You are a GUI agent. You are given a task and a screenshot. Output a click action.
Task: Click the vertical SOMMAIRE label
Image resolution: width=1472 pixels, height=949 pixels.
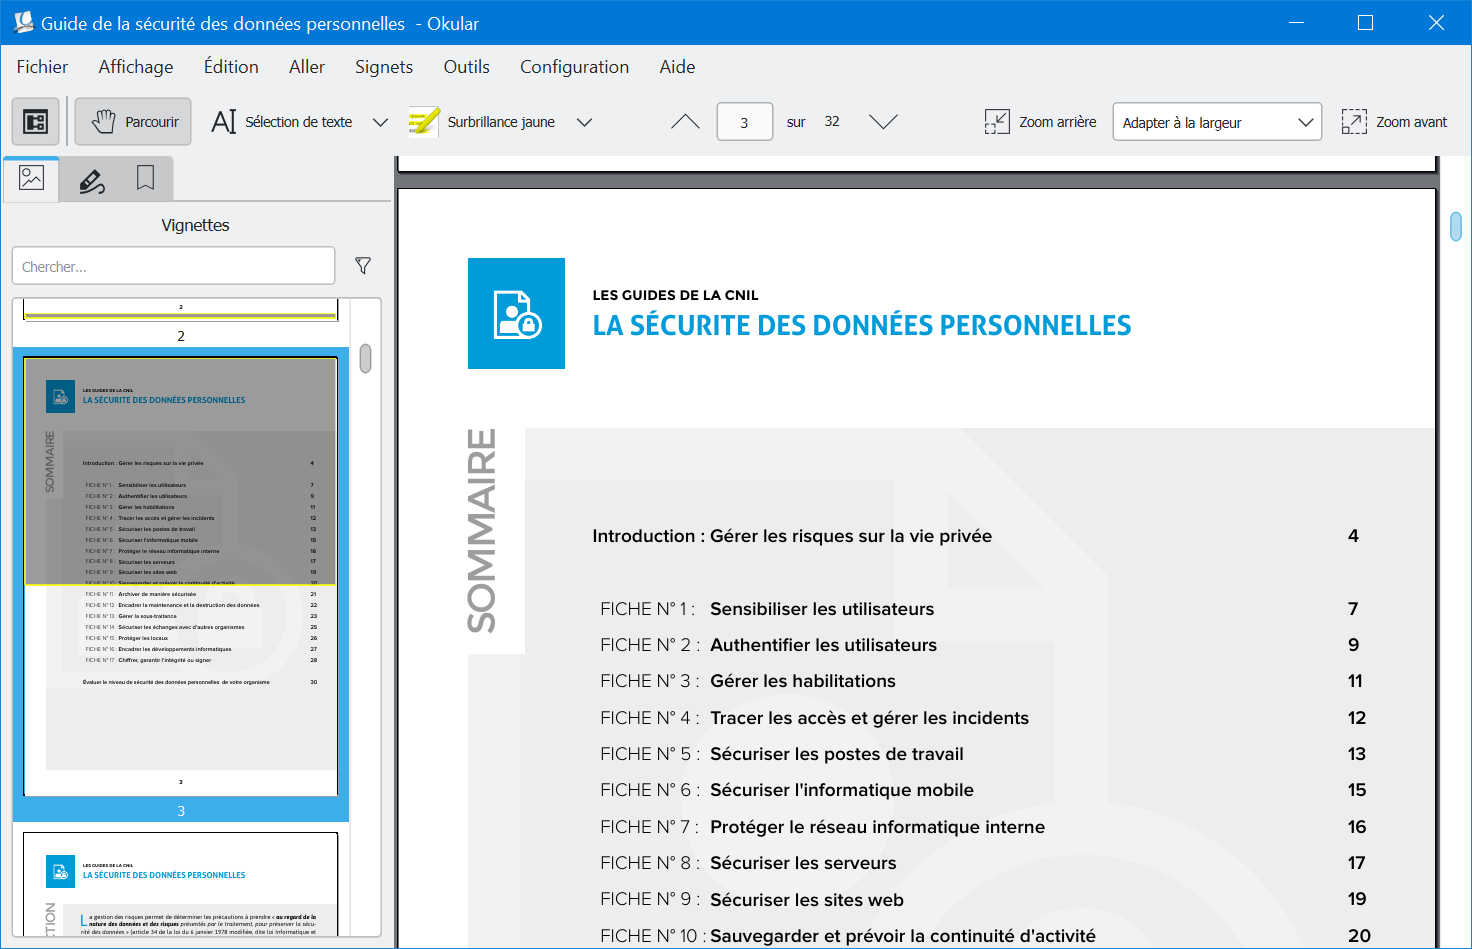pyautogui.click(x=482, y=531)
